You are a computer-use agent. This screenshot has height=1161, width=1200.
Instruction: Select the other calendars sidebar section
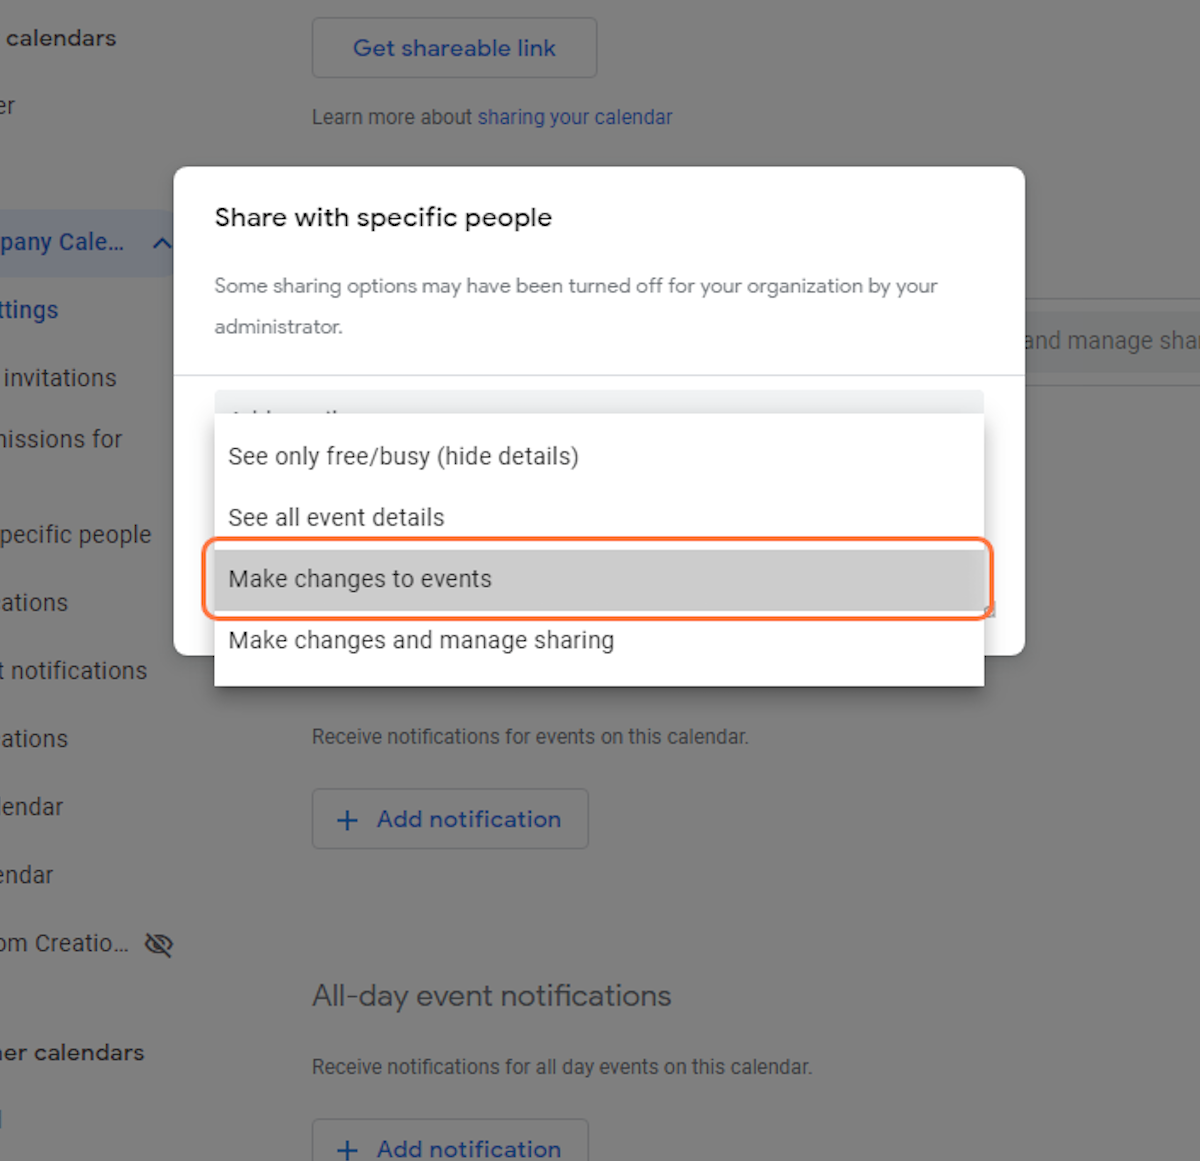[x=71, y=1052]
